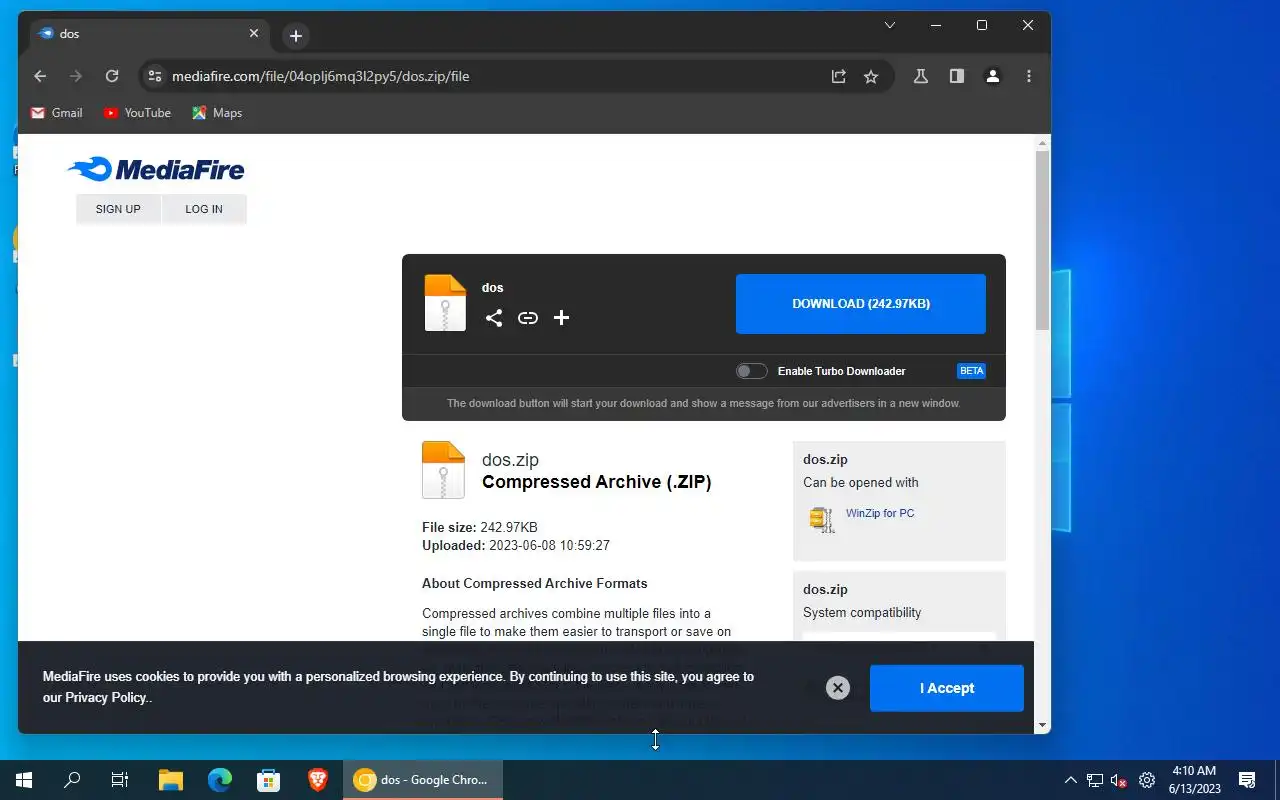This screenshot has width=1280, height=800.
Task: Show hidden system tray icons
Action: point(1071,780)
